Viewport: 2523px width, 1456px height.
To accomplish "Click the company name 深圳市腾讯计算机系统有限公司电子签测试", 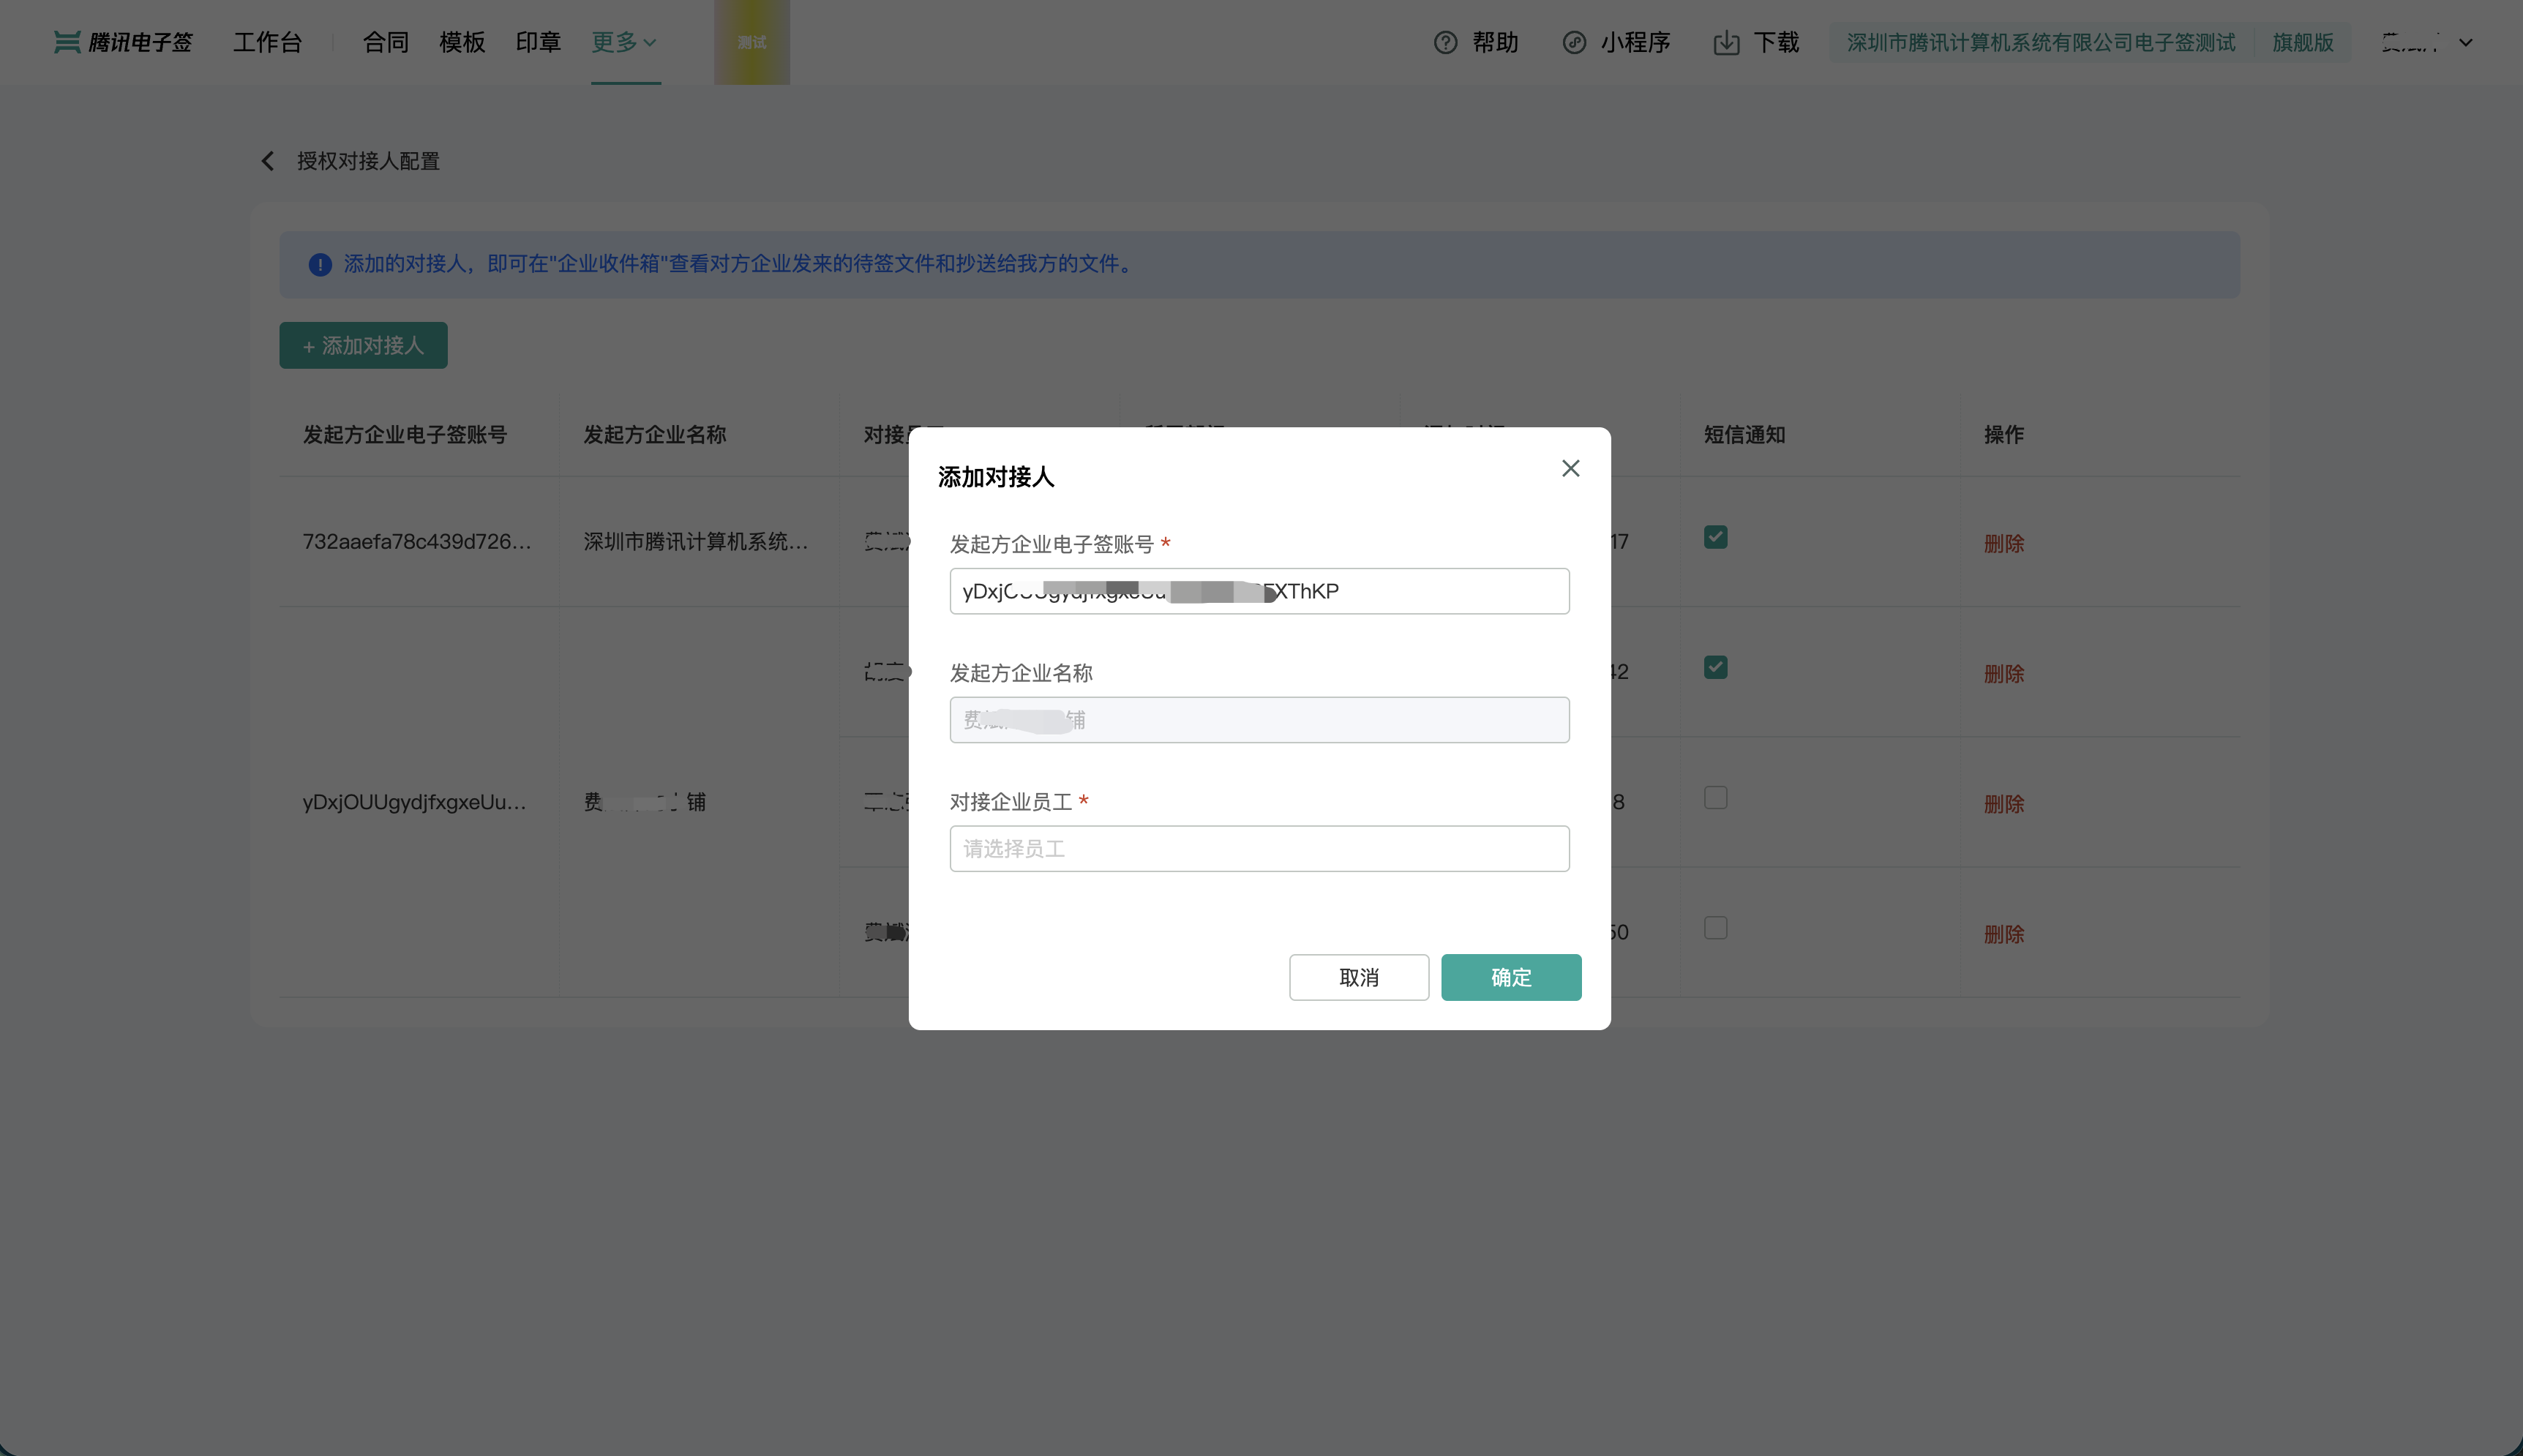I will [2040, 42].
